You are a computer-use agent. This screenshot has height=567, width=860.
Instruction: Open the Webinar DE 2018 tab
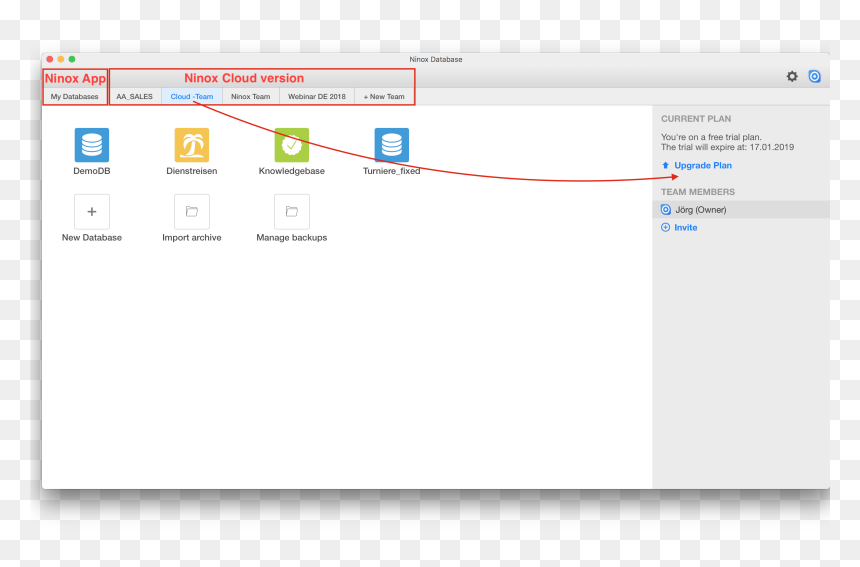317,97
